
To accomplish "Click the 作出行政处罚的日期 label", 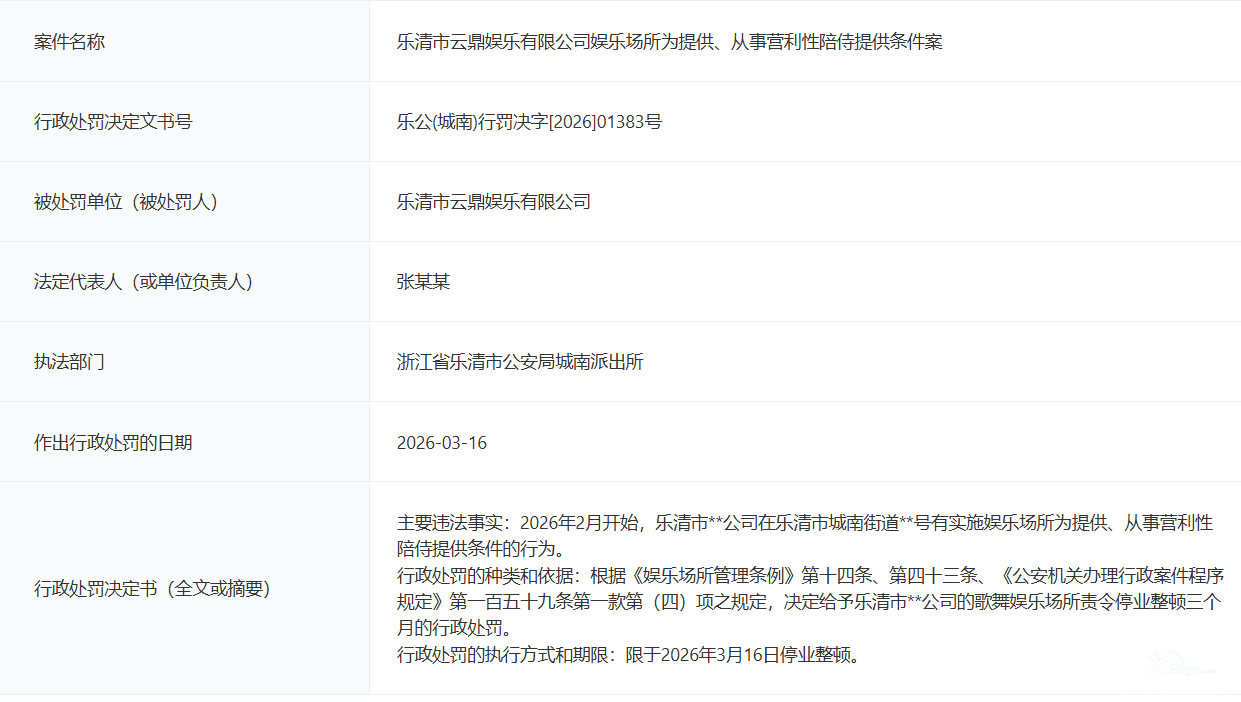I will point(113,442).
